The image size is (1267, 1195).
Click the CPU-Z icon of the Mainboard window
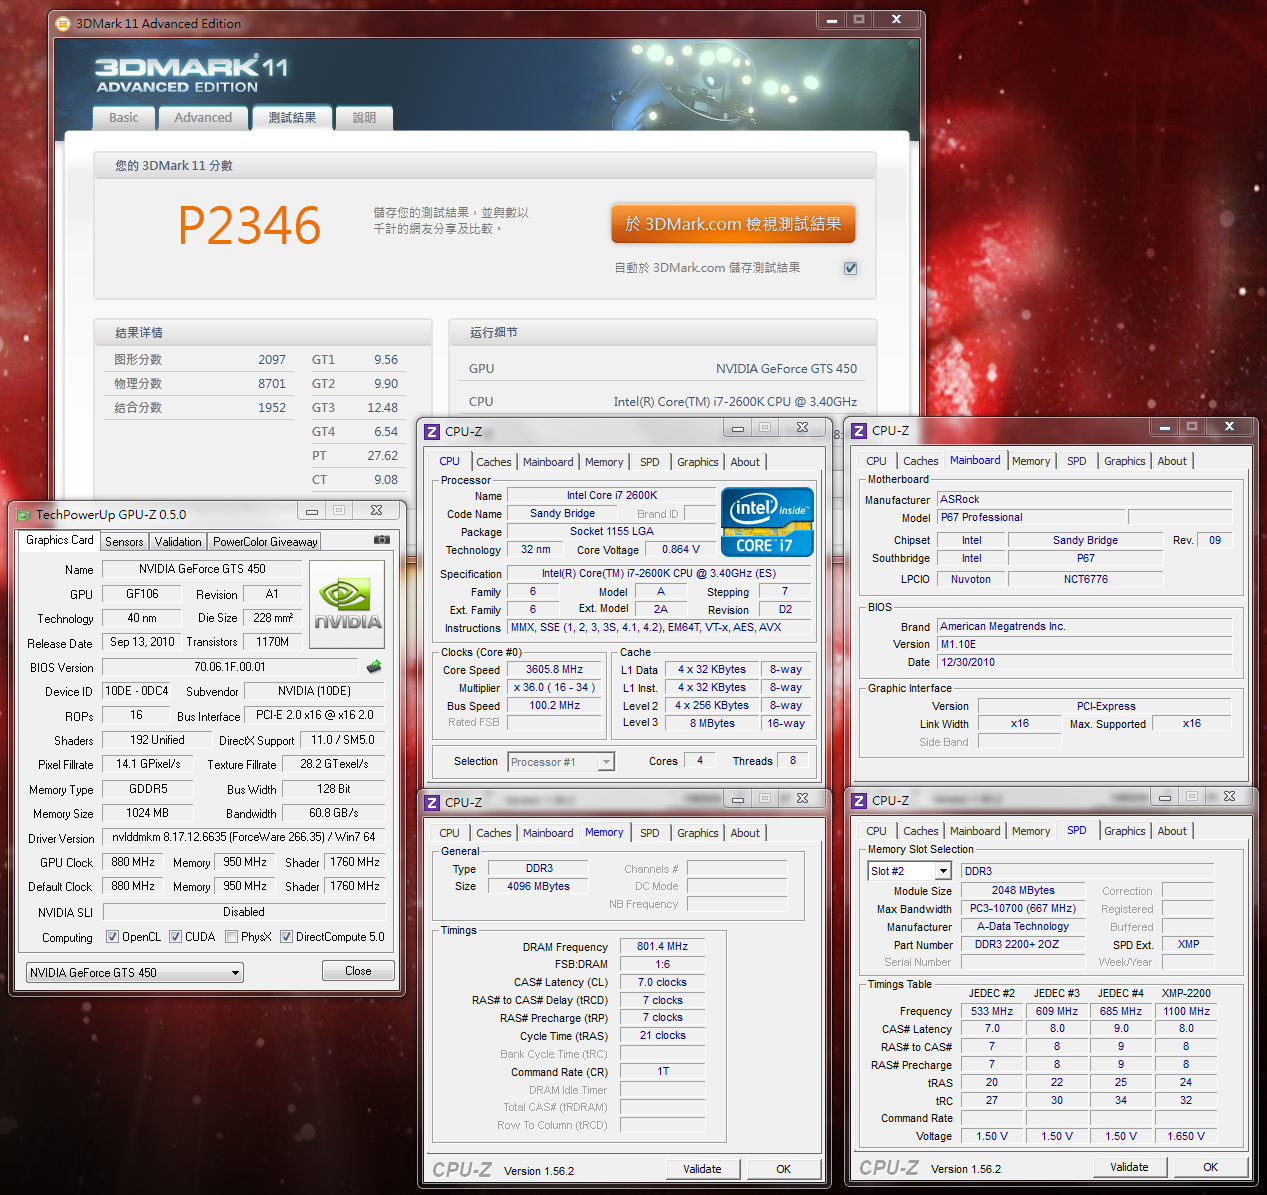859,431
